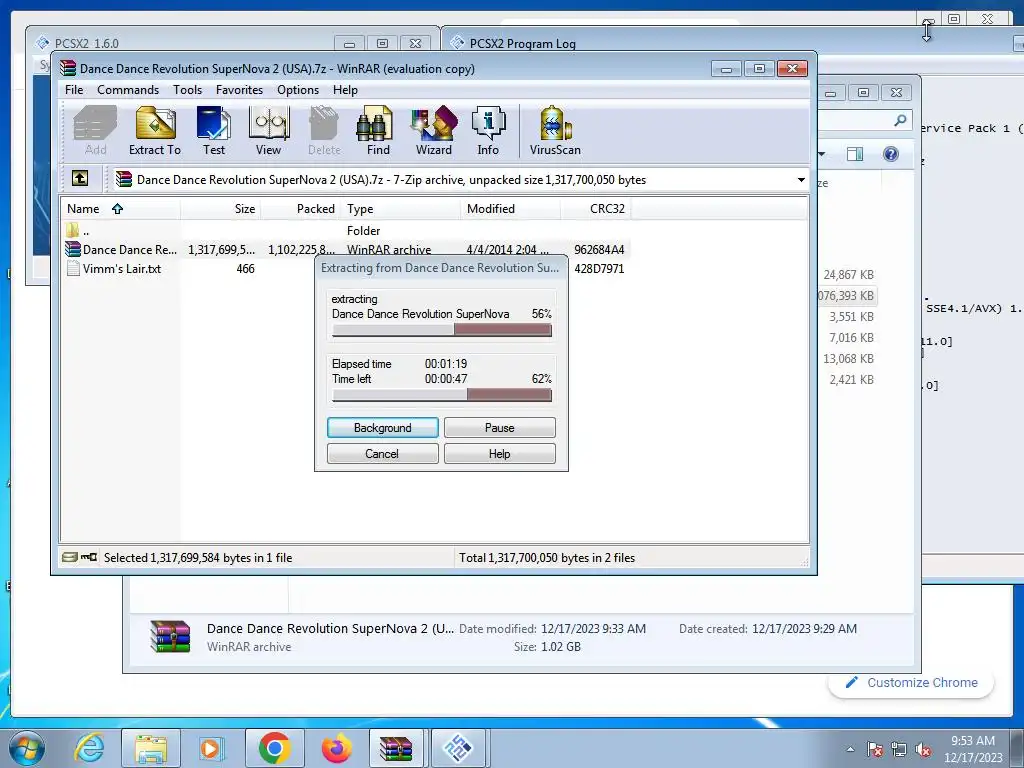The height and width of the screenshot is (768, 1024).
Task: Click the 24,867 KB size in Explorer
Action: 848,275
